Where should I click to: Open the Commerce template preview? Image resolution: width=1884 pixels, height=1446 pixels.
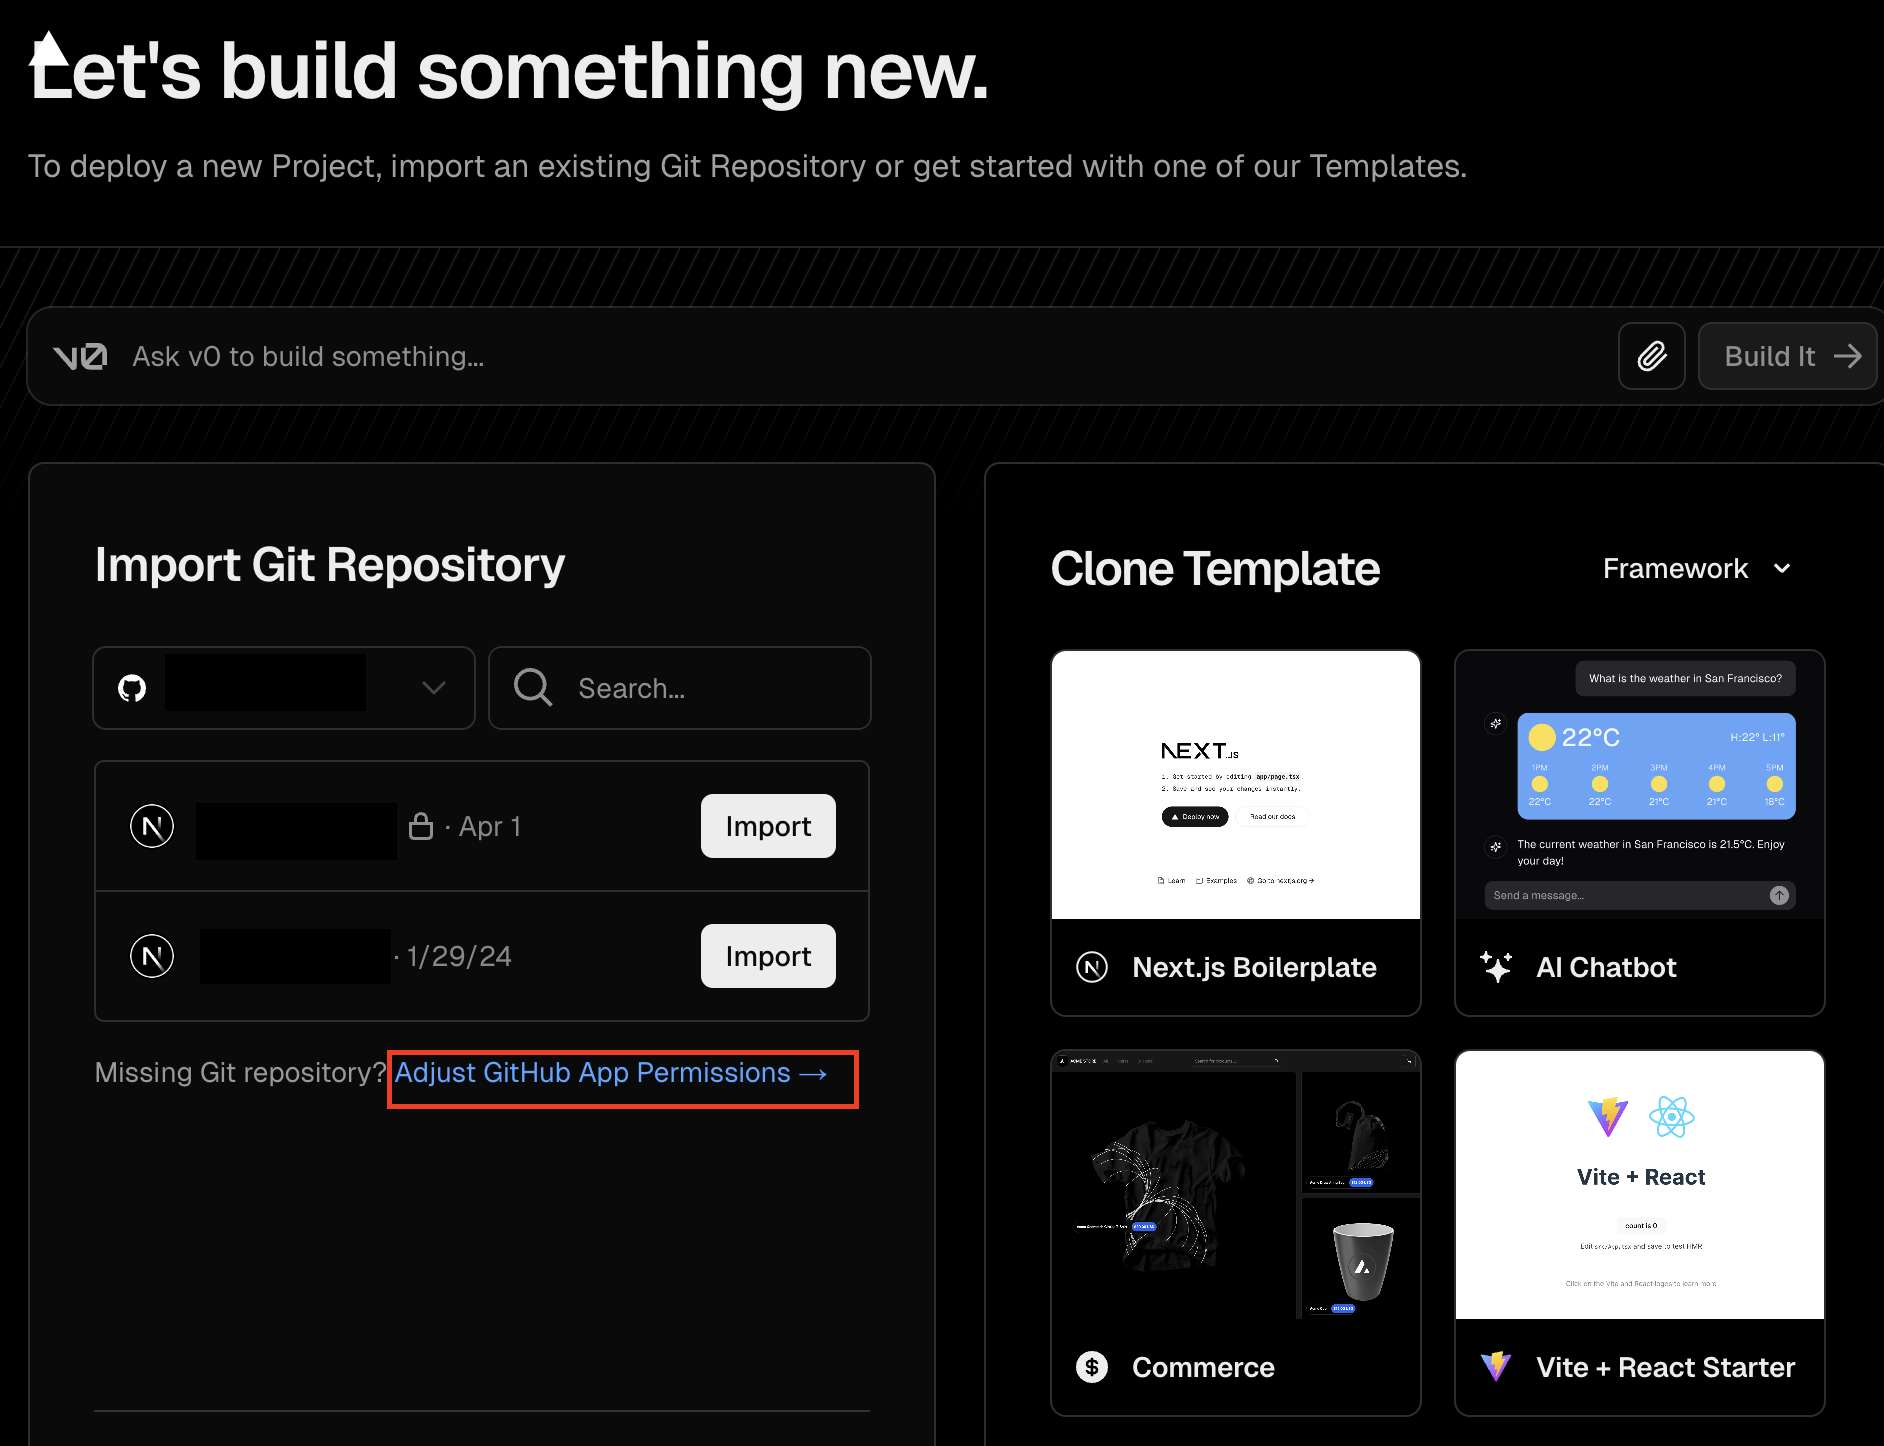tap(1236, 1185)
